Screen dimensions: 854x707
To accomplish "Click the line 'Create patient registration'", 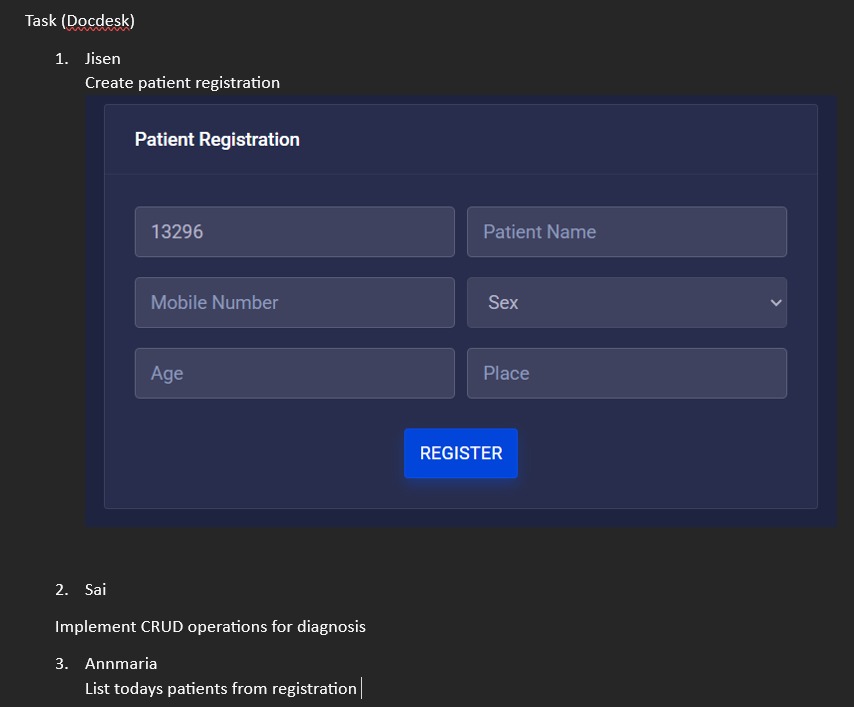I will [x=182, y=83].
